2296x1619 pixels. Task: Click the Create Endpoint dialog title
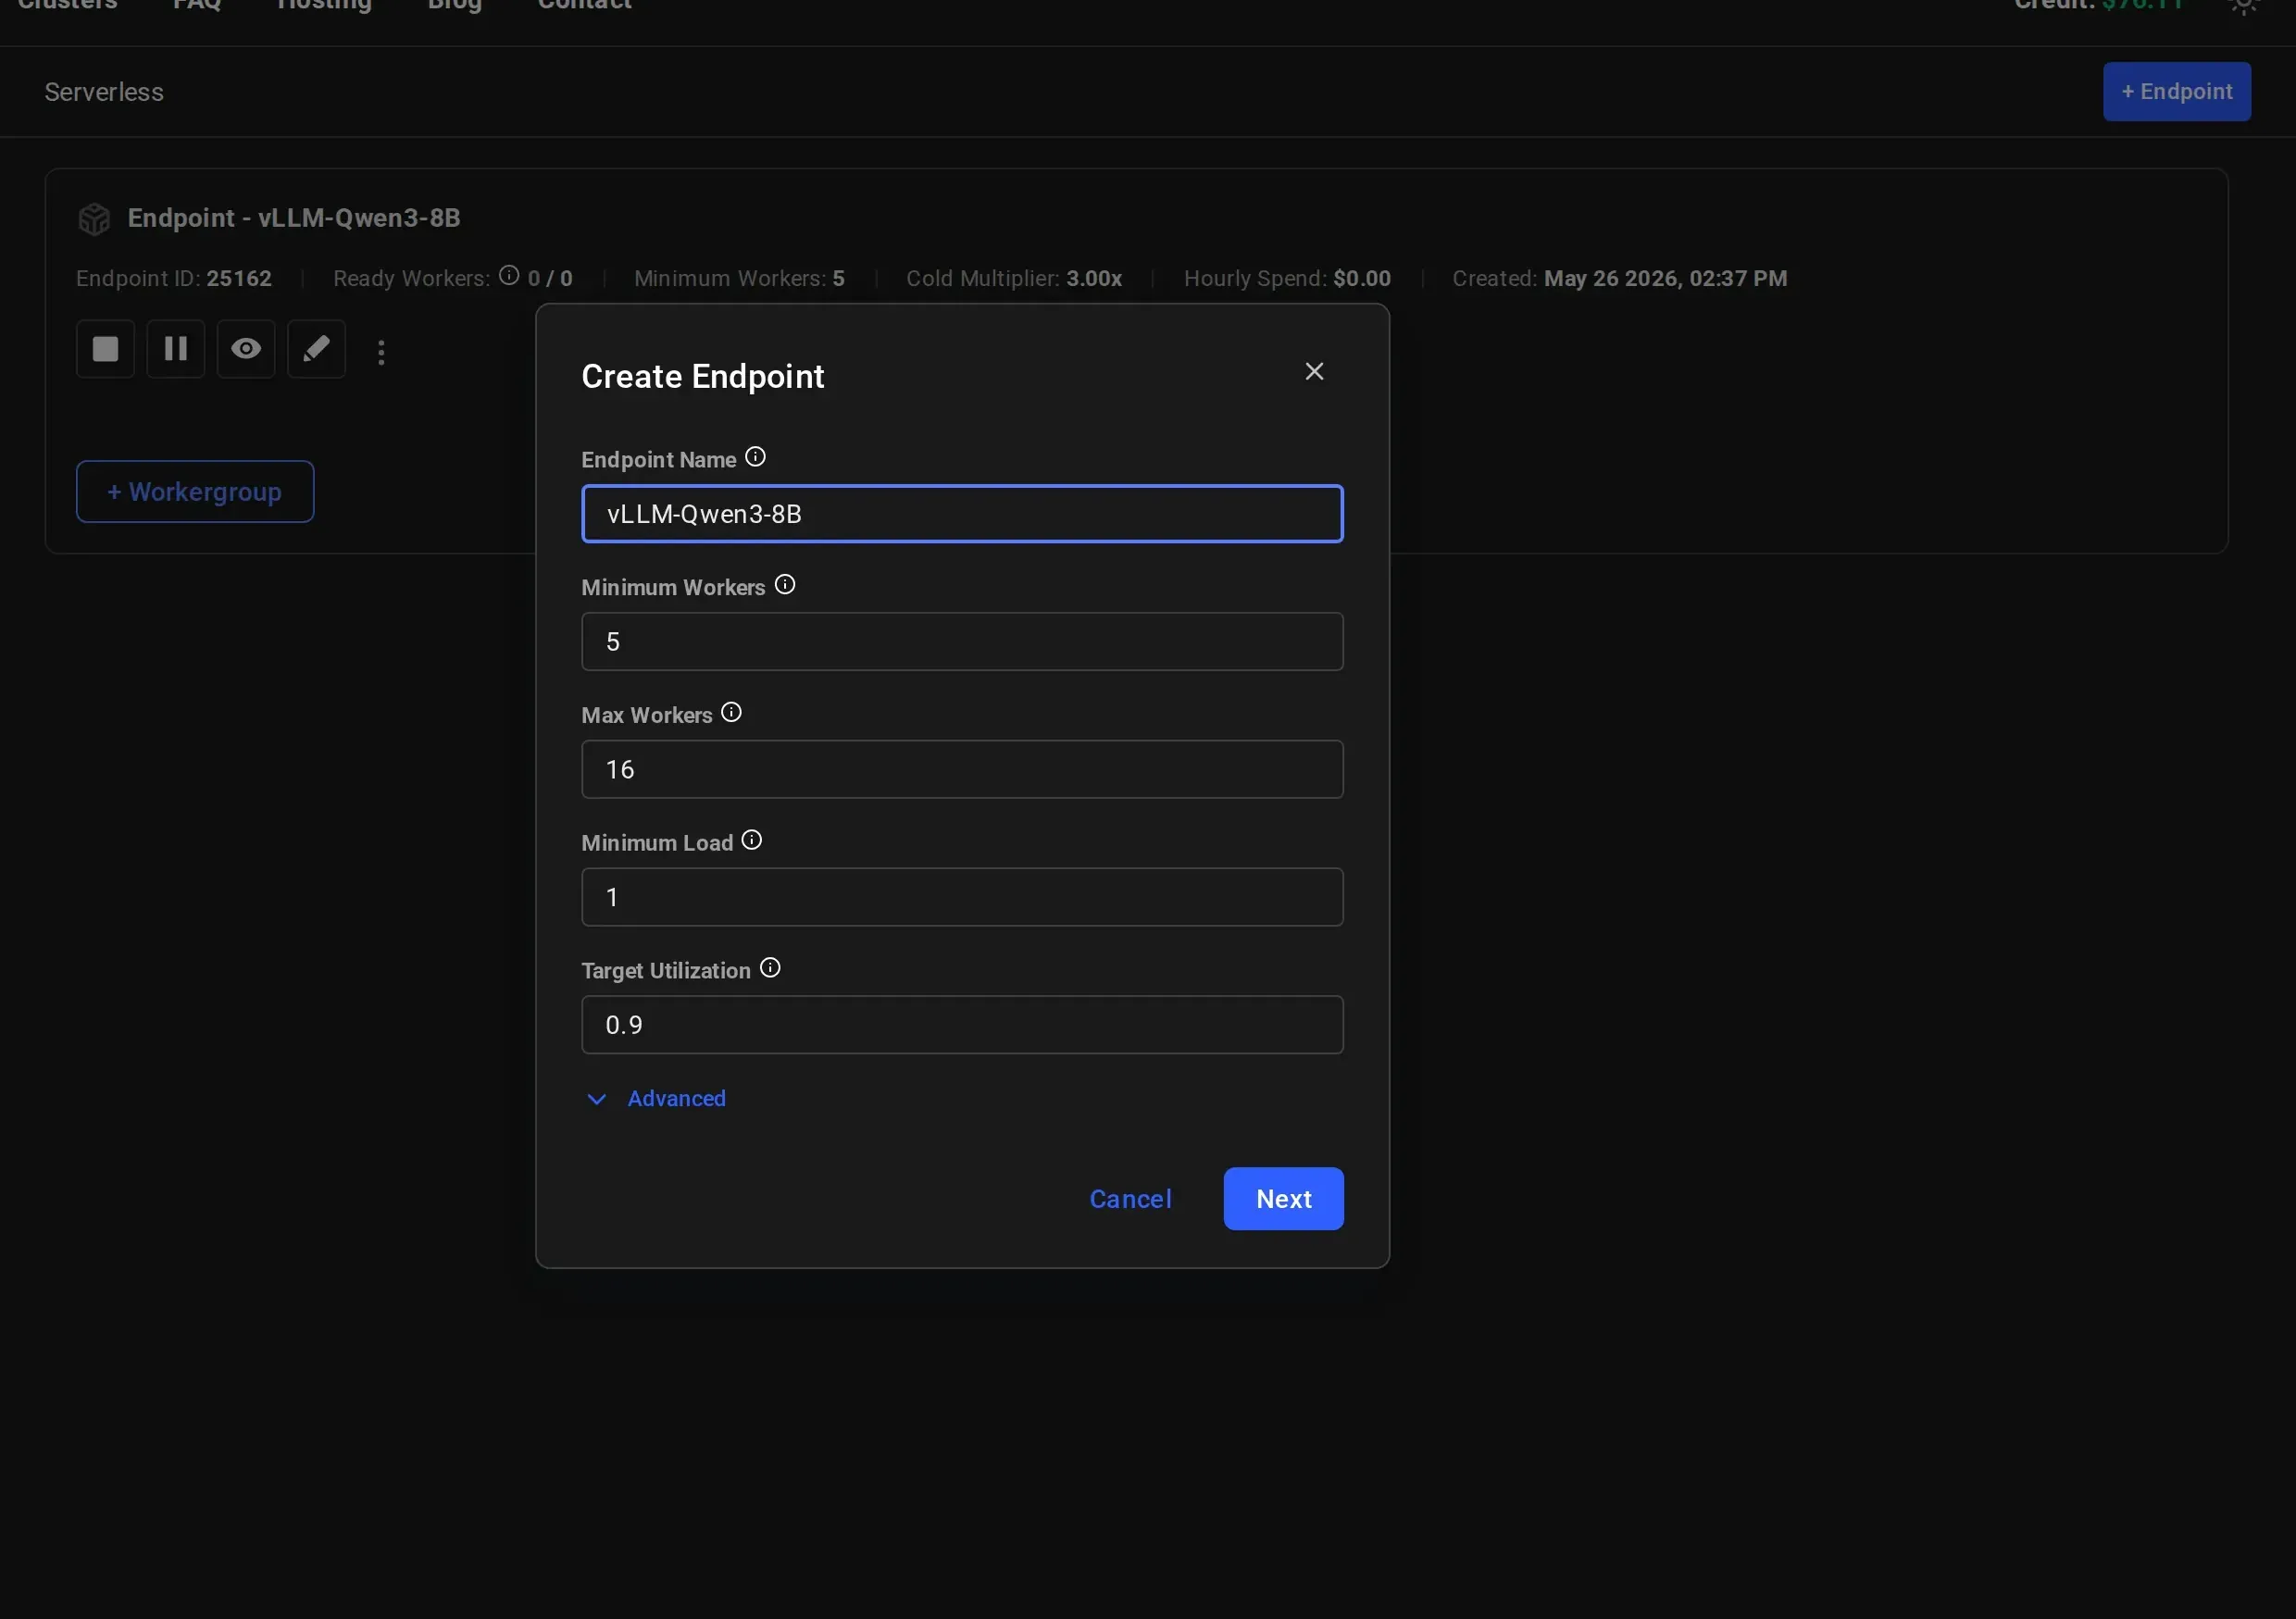tap(702, 377)
